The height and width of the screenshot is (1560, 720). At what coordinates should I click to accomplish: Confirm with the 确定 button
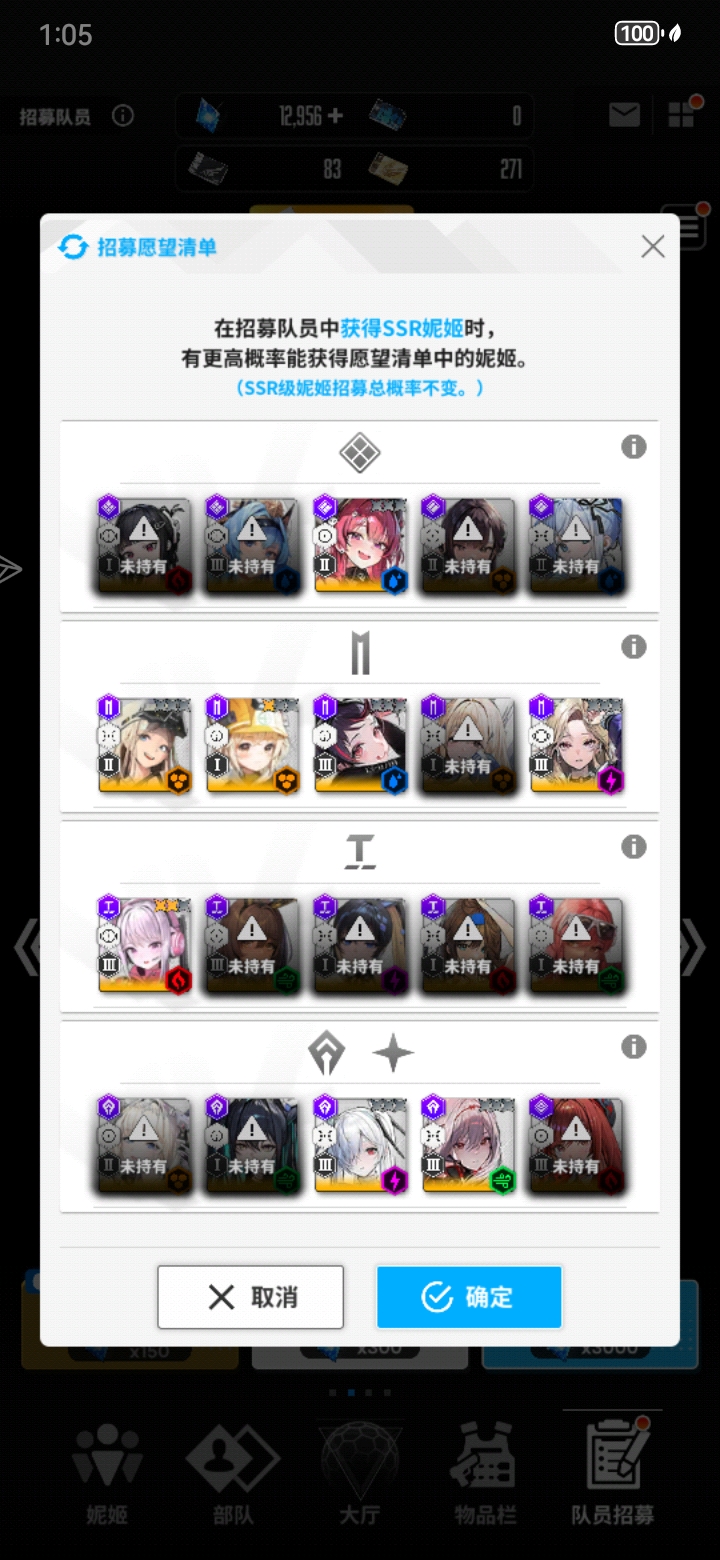pos(469,1297)
